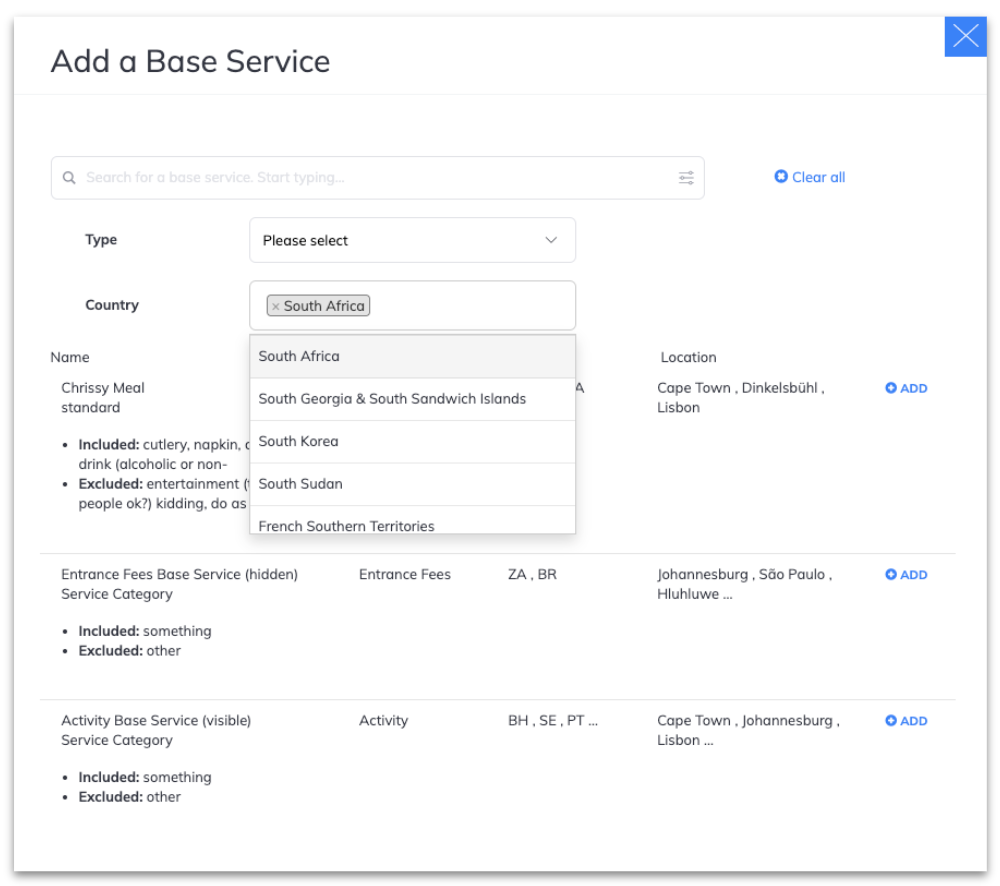Add the Activity Base Service (visible)
Screen dimensions: 1000x886
(x=906, y=720)
